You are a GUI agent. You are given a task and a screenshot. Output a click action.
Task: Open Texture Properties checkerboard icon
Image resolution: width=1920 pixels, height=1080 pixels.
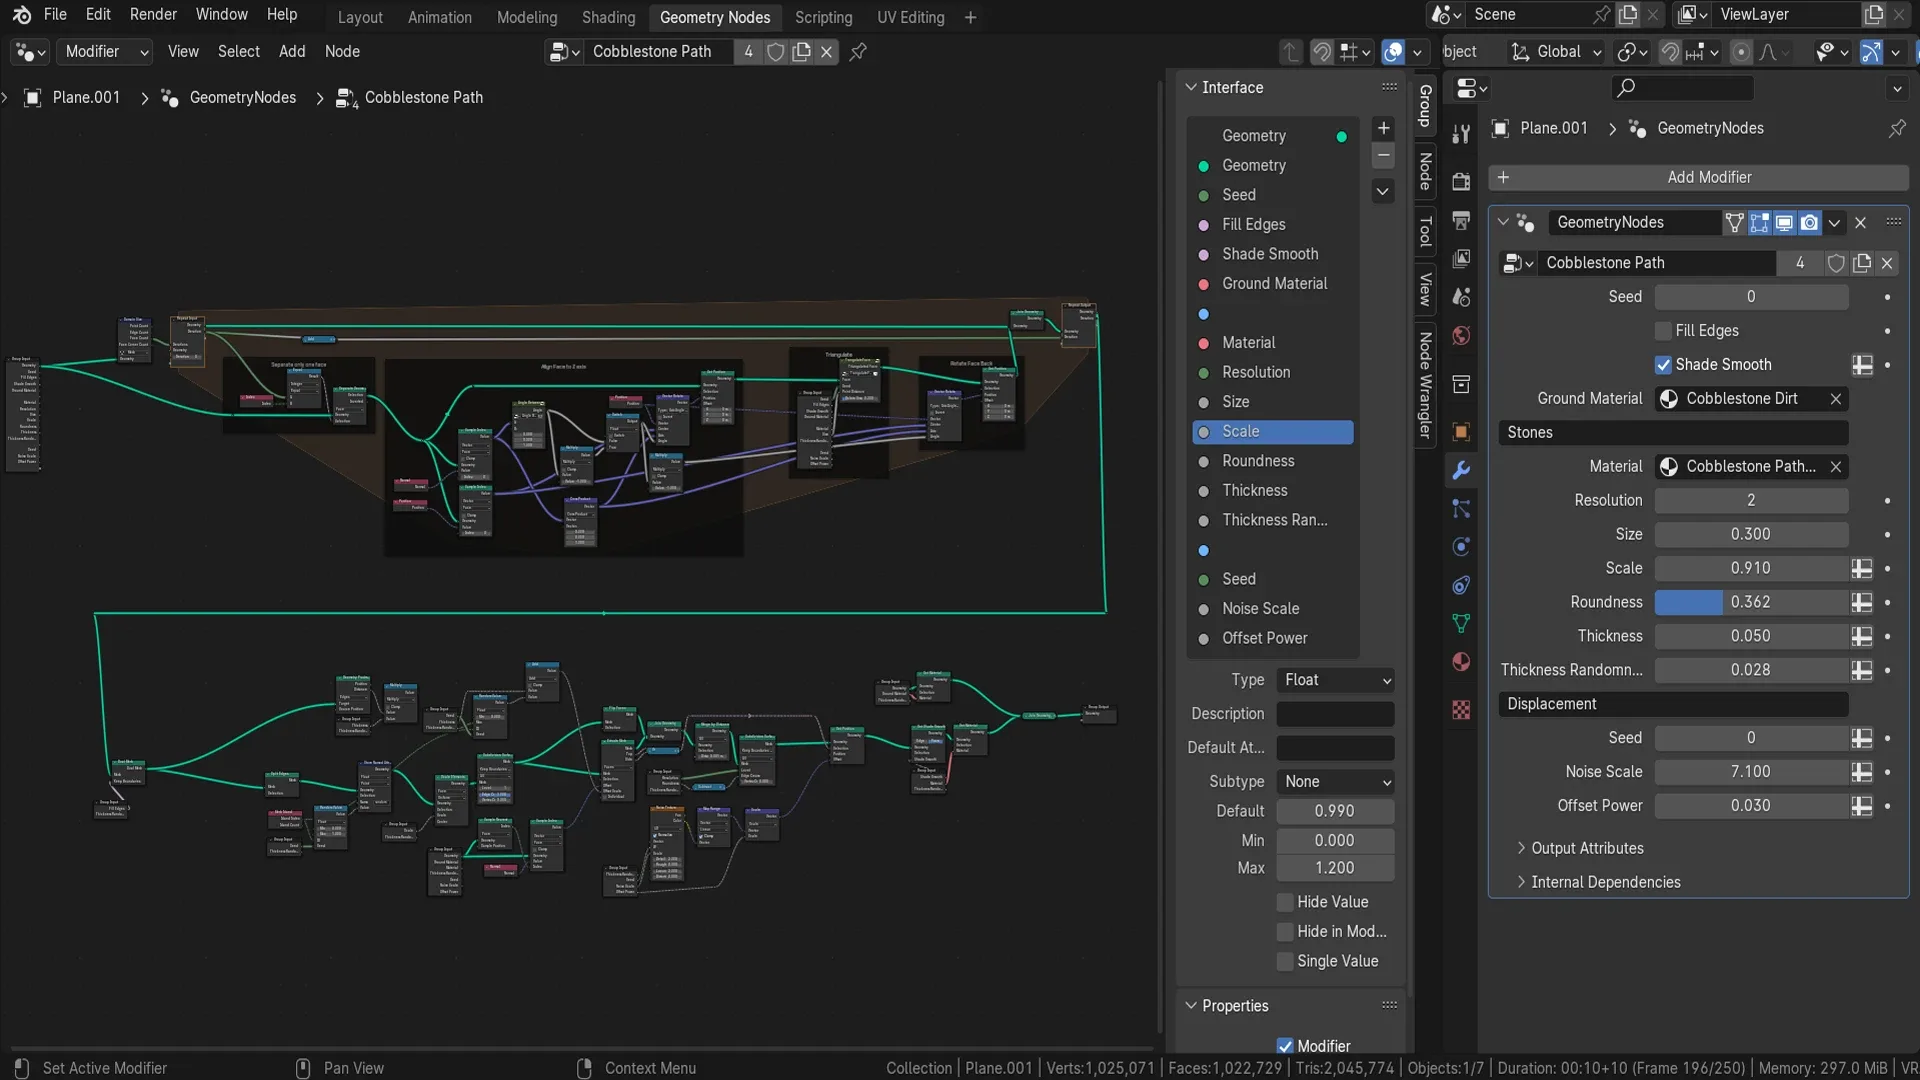click(x=1460, y=711)
